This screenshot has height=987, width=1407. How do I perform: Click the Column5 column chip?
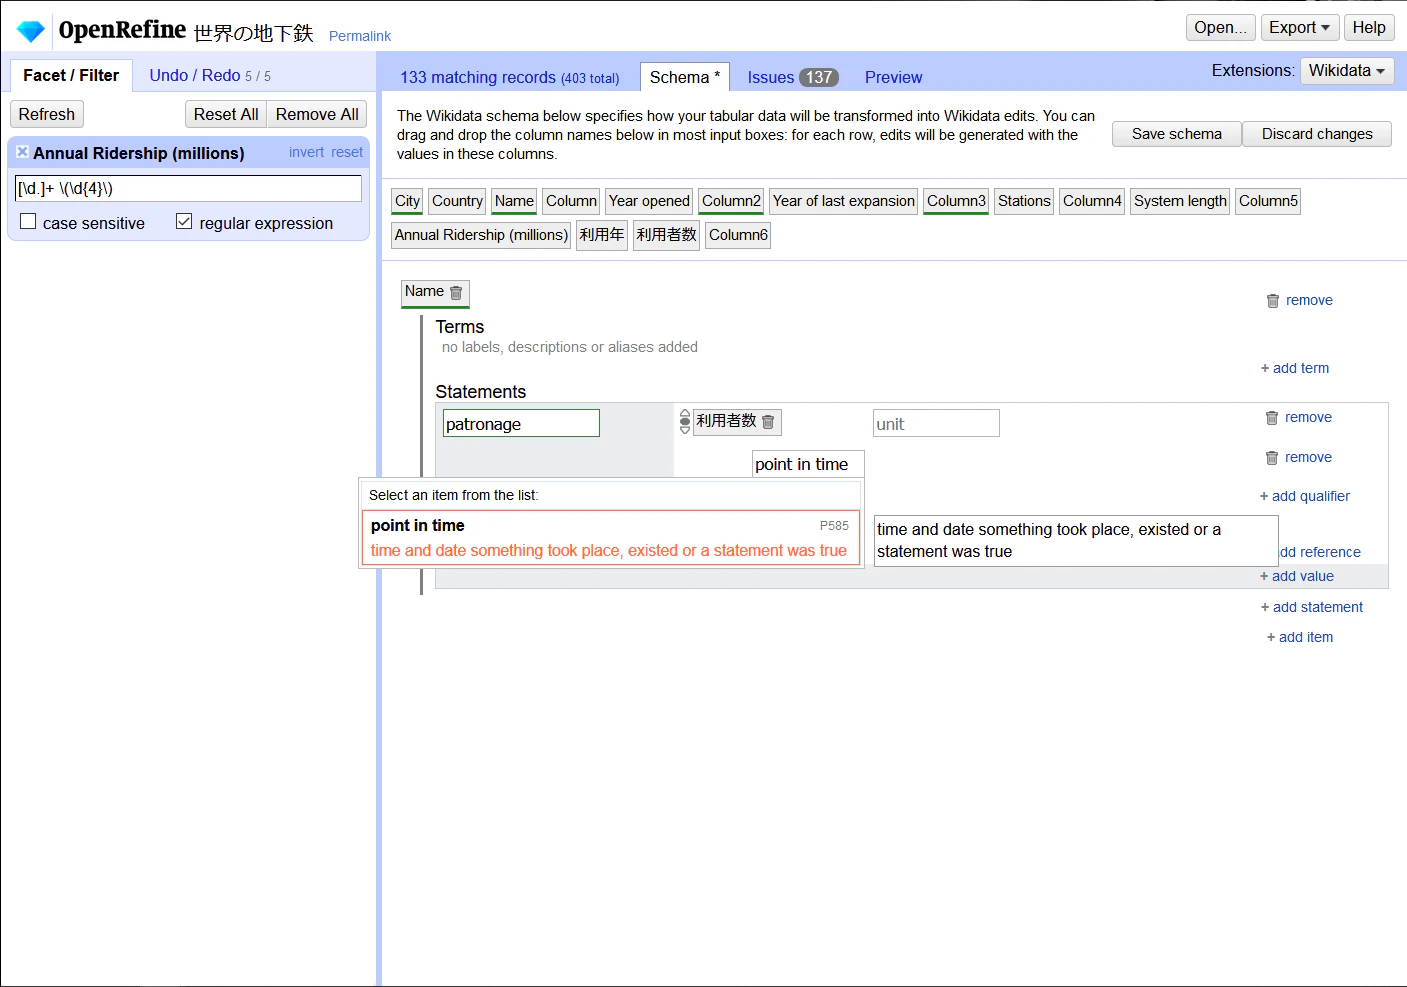pyautogui.click(x=1268, y=201)
